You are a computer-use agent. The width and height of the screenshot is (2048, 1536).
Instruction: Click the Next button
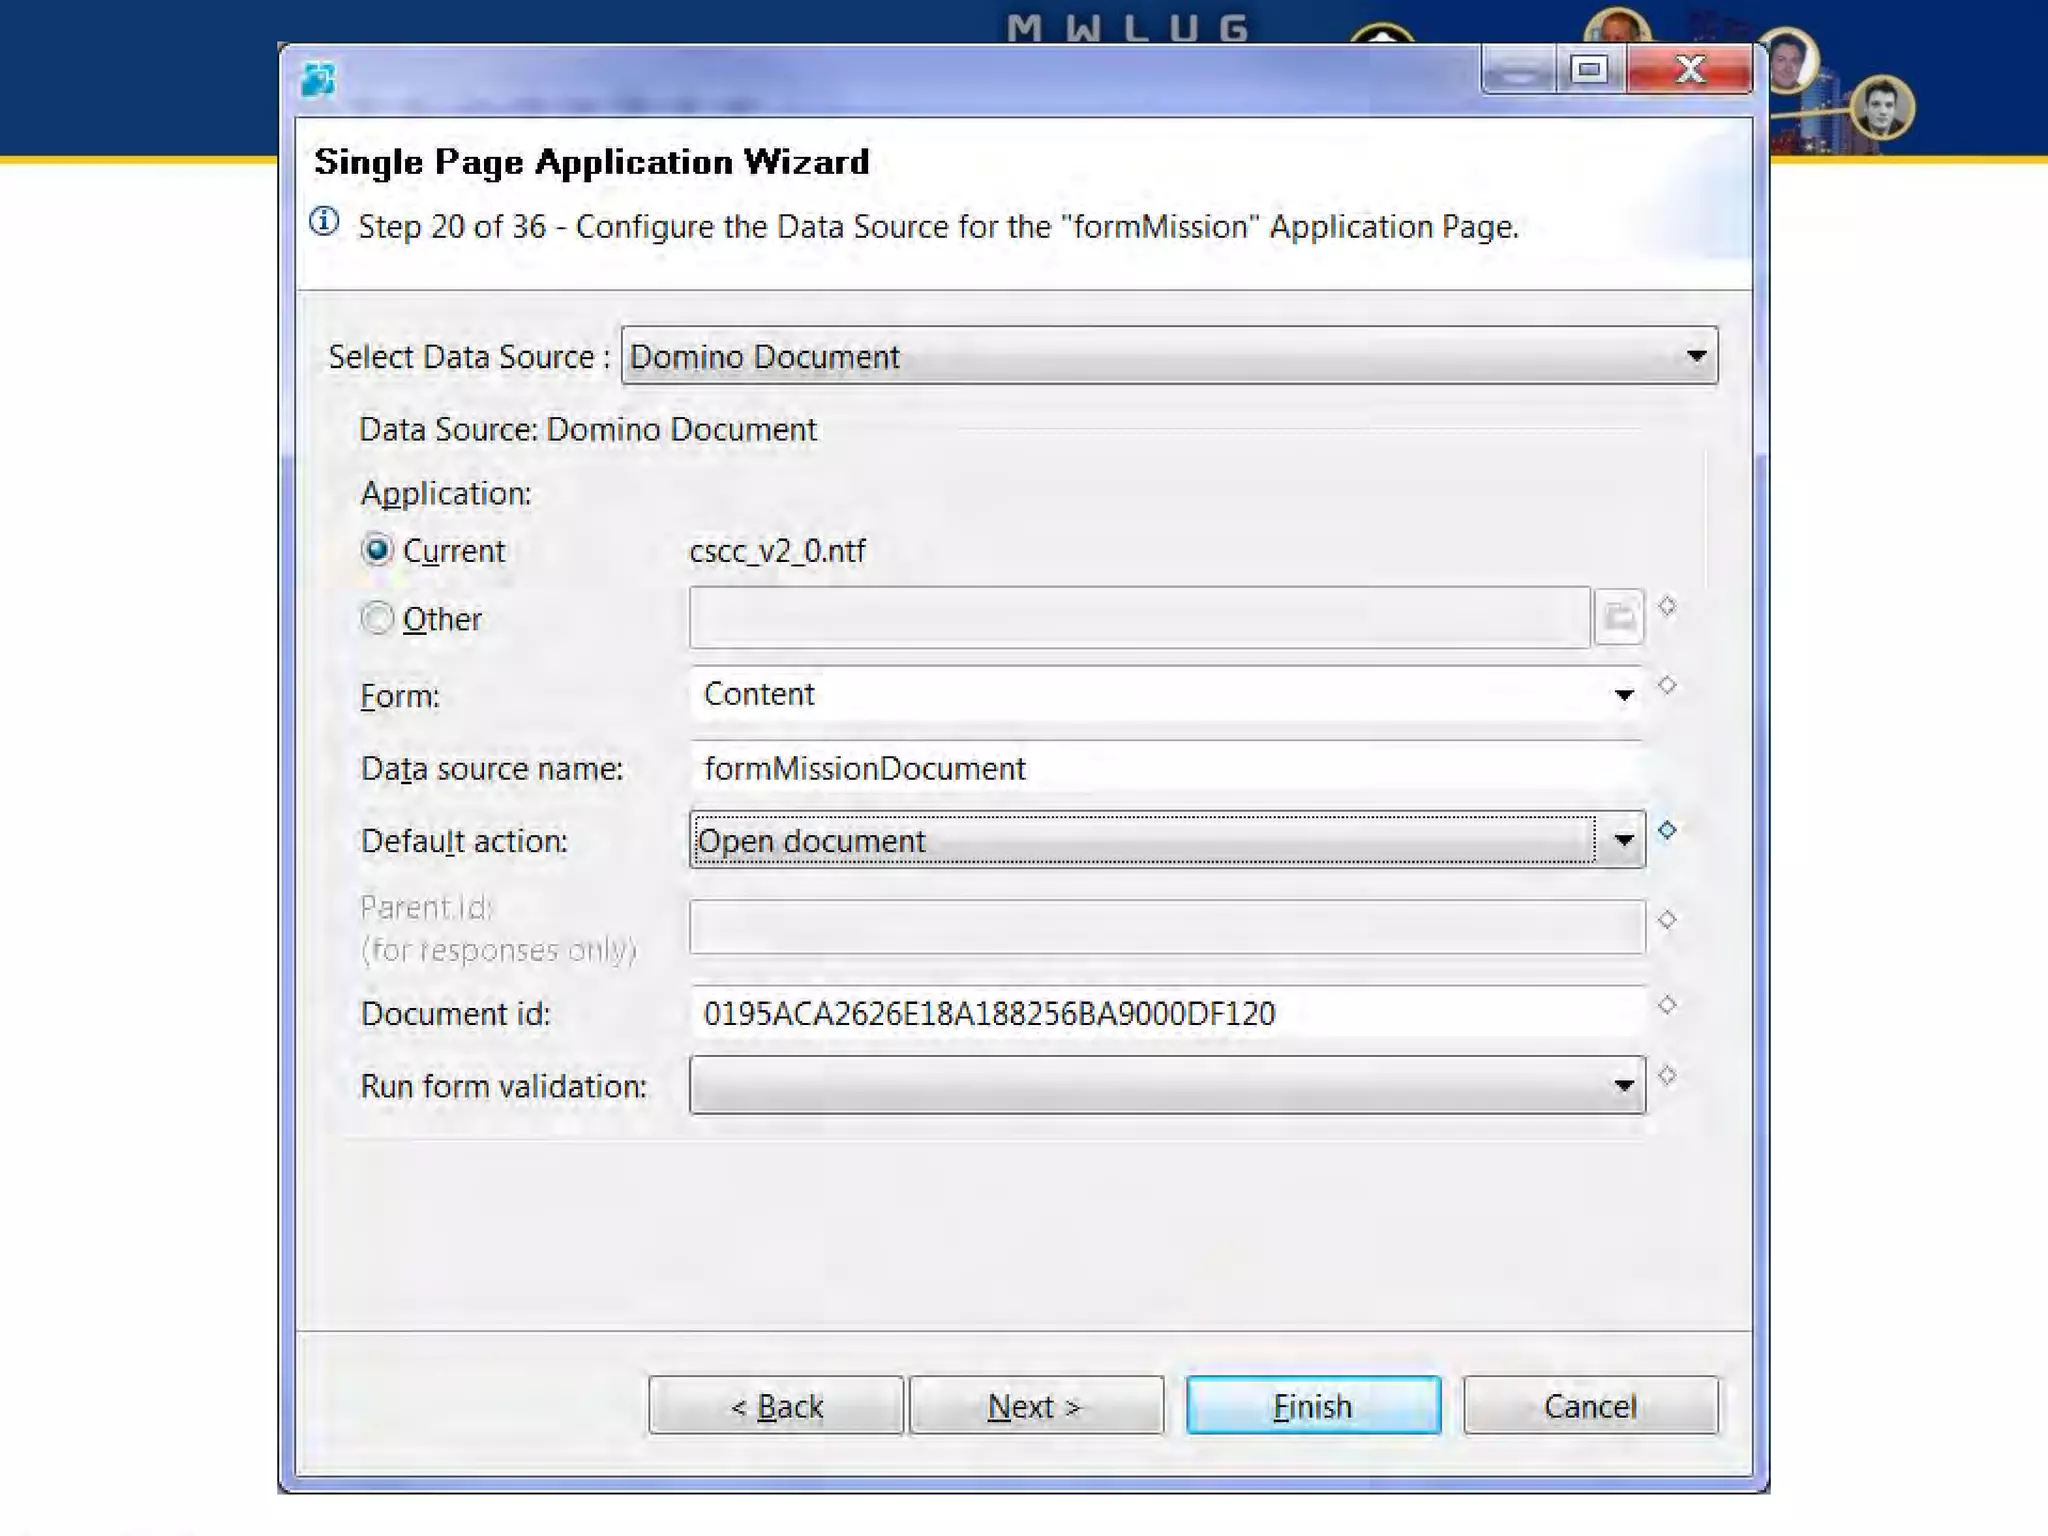click(1036, 1406)
